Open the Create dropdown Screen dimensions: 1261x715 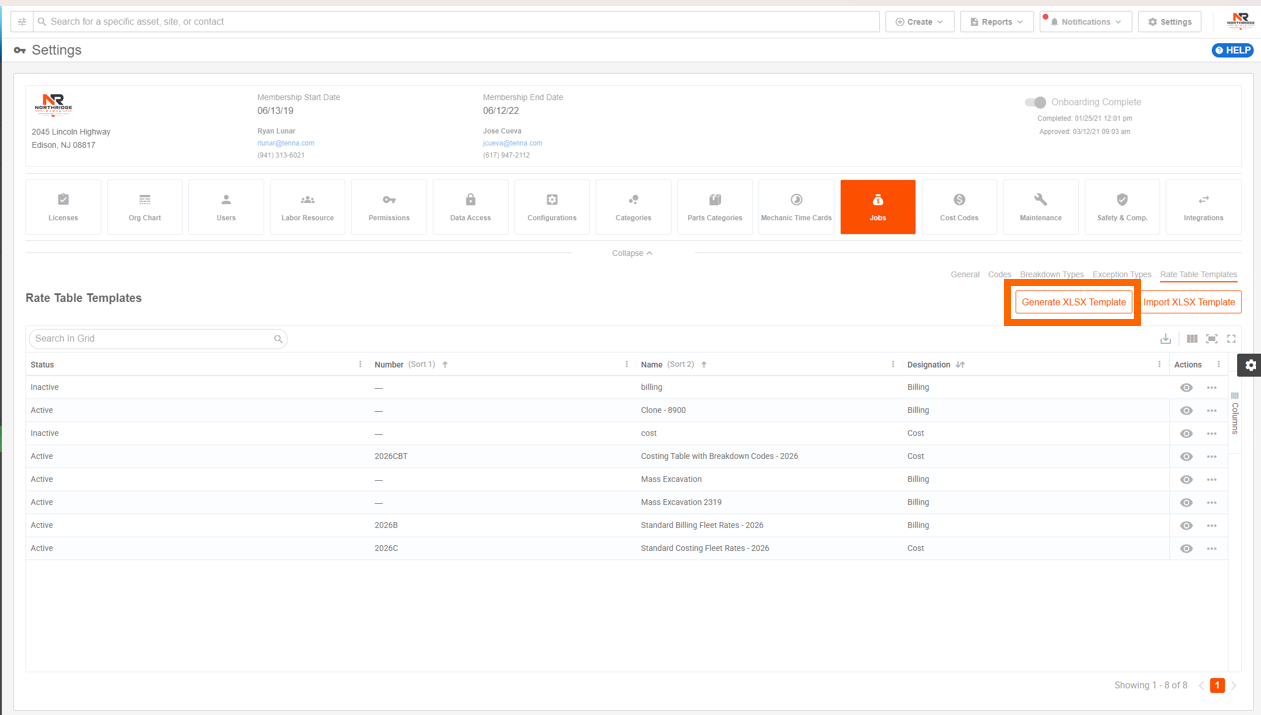click(x=920, y=21)
